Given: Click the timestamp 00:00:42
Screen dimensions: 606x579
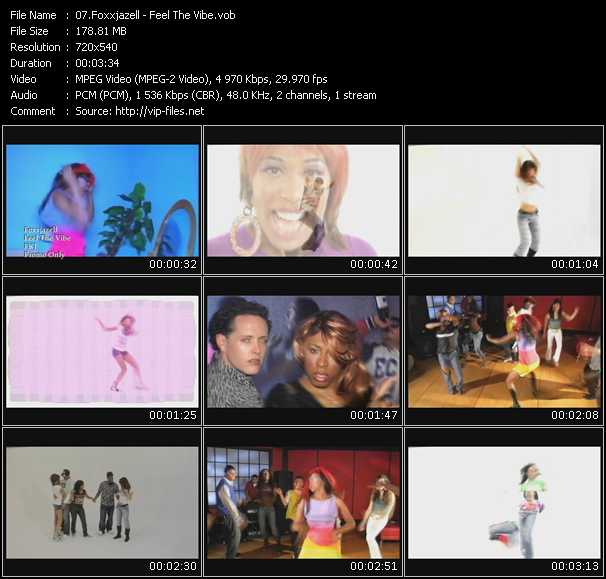Looking at the screenshot, I should tap(374, 264).
